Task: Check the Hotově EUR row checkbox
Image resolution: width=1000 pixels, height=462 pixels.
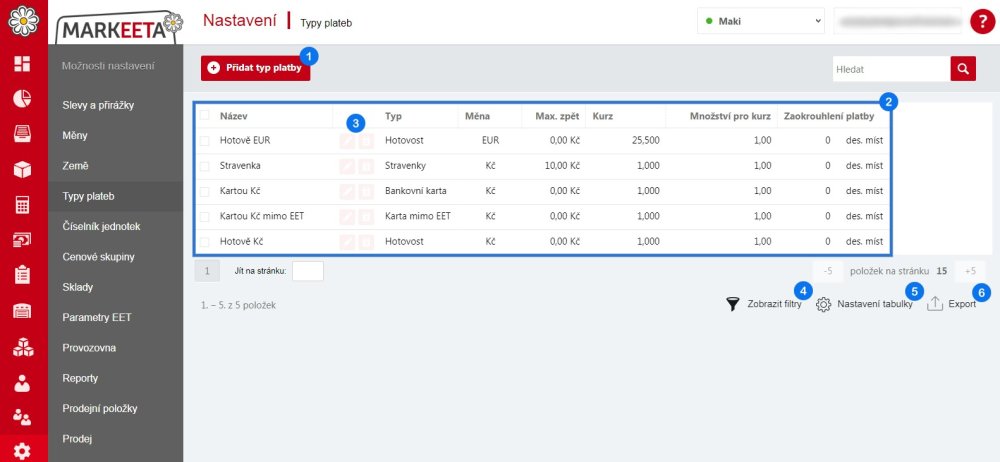Action: (205, 140)
